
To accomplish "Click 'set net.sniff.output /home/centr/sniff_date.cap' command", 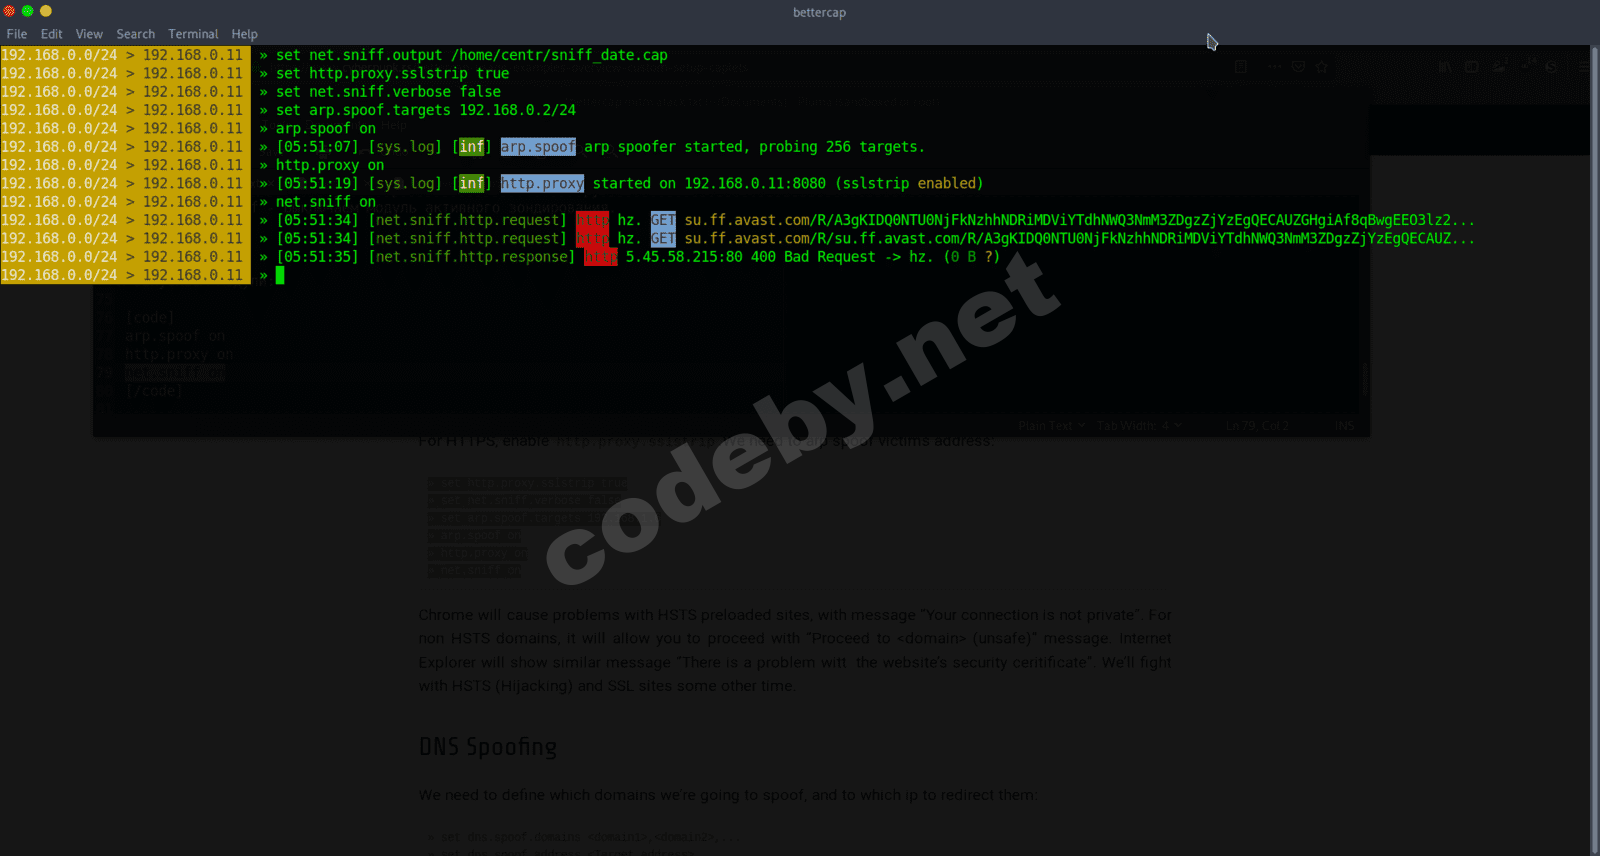I will [472, 55].
